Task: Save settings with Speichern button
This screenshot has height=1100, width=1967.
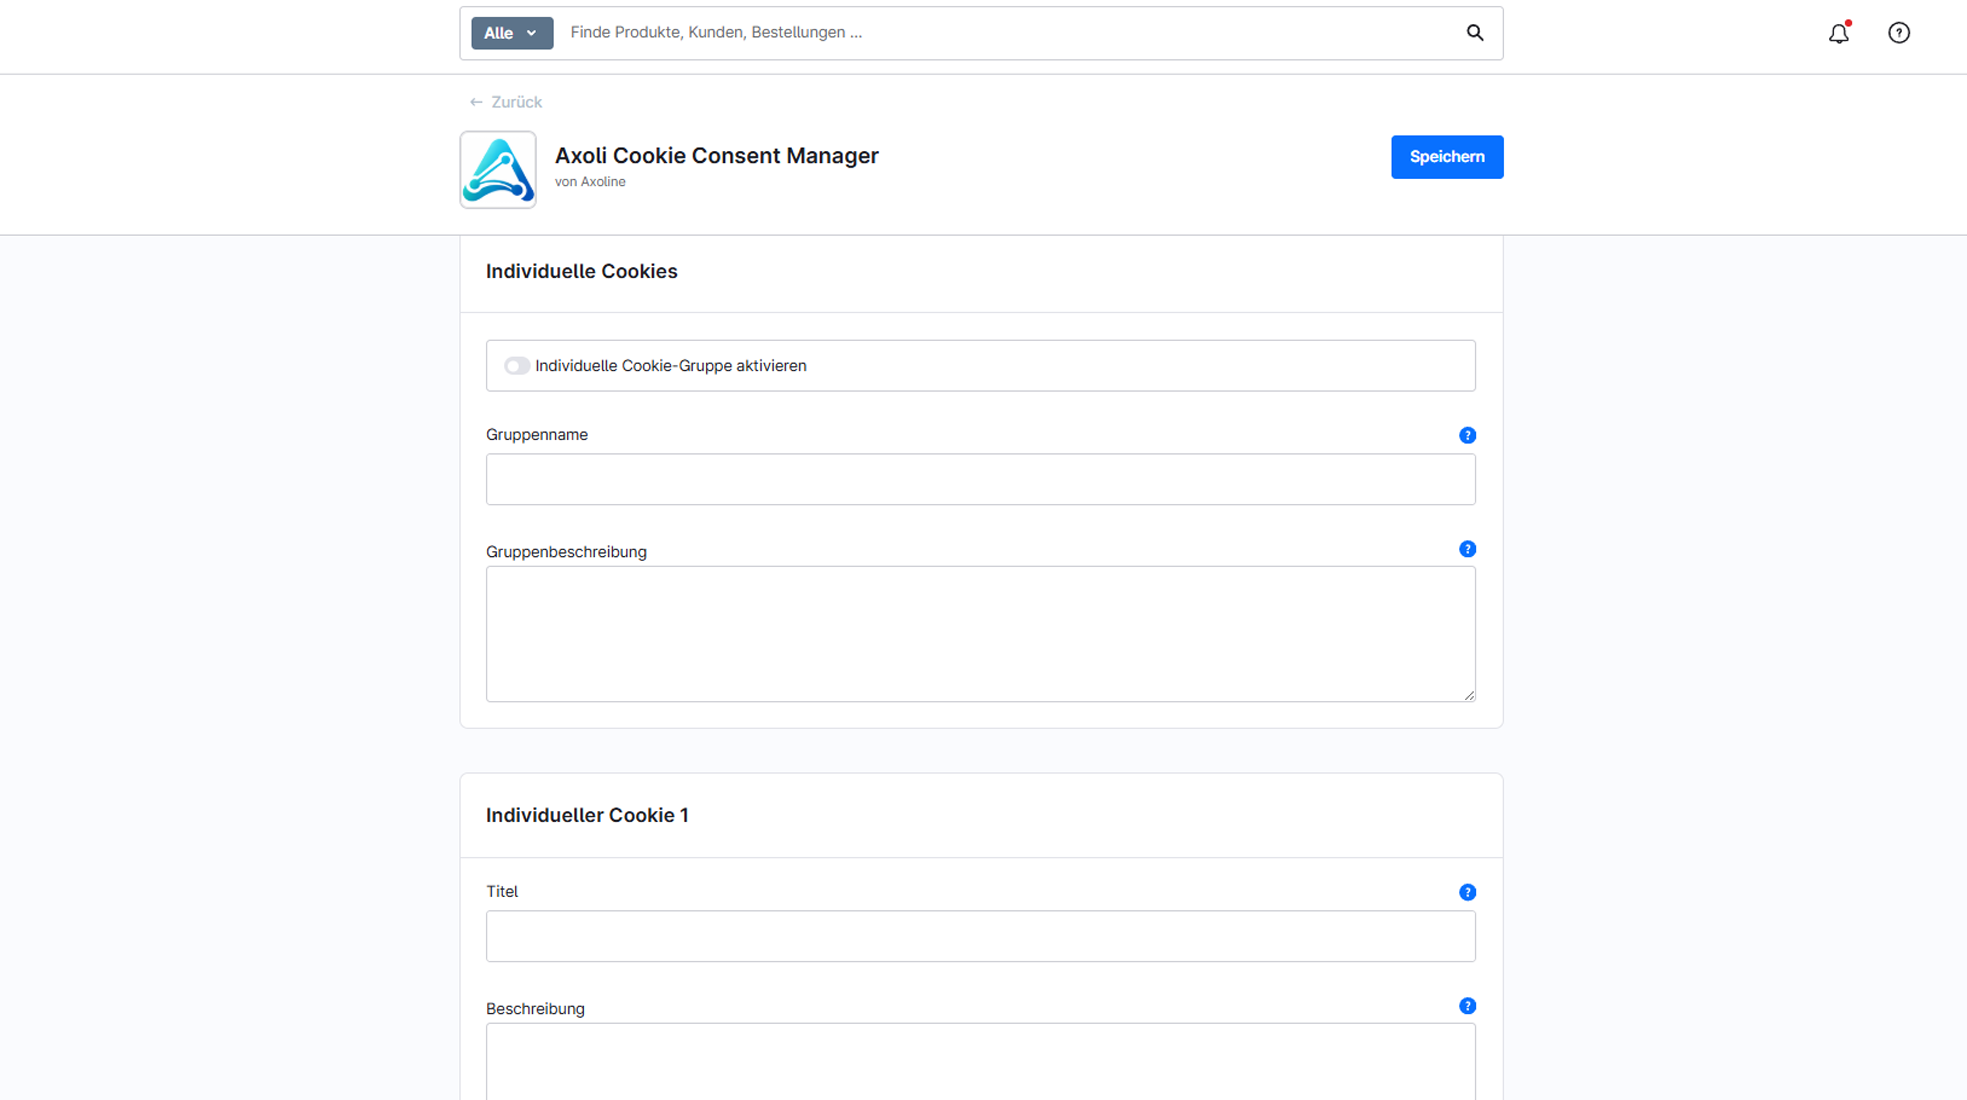Action: [x=1446, y=157]
